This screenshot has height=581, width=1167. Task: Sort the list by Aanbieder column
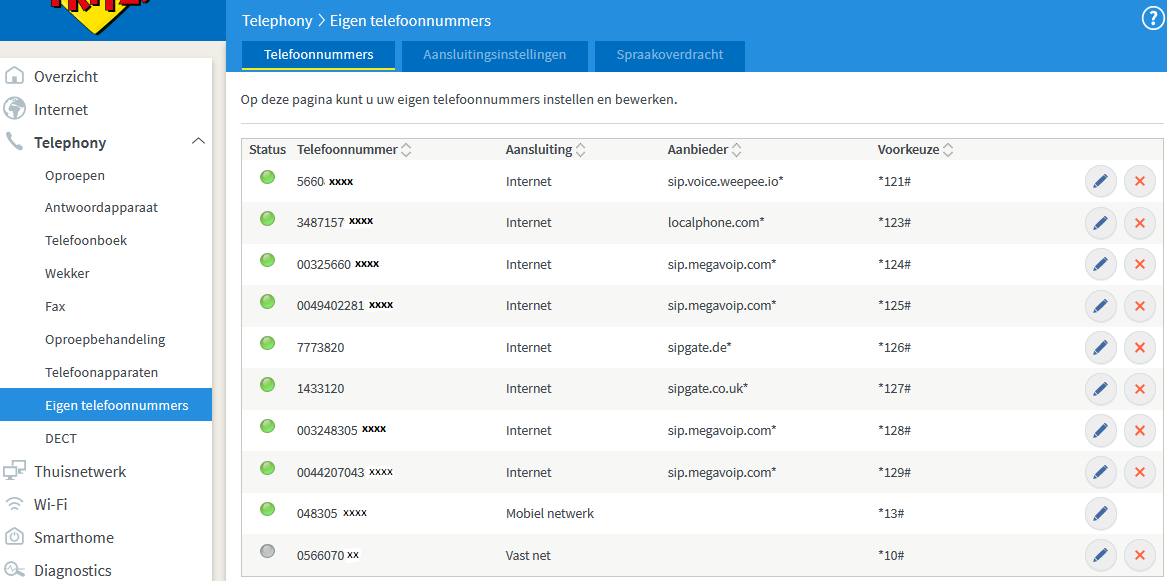[x=704, y=150]
